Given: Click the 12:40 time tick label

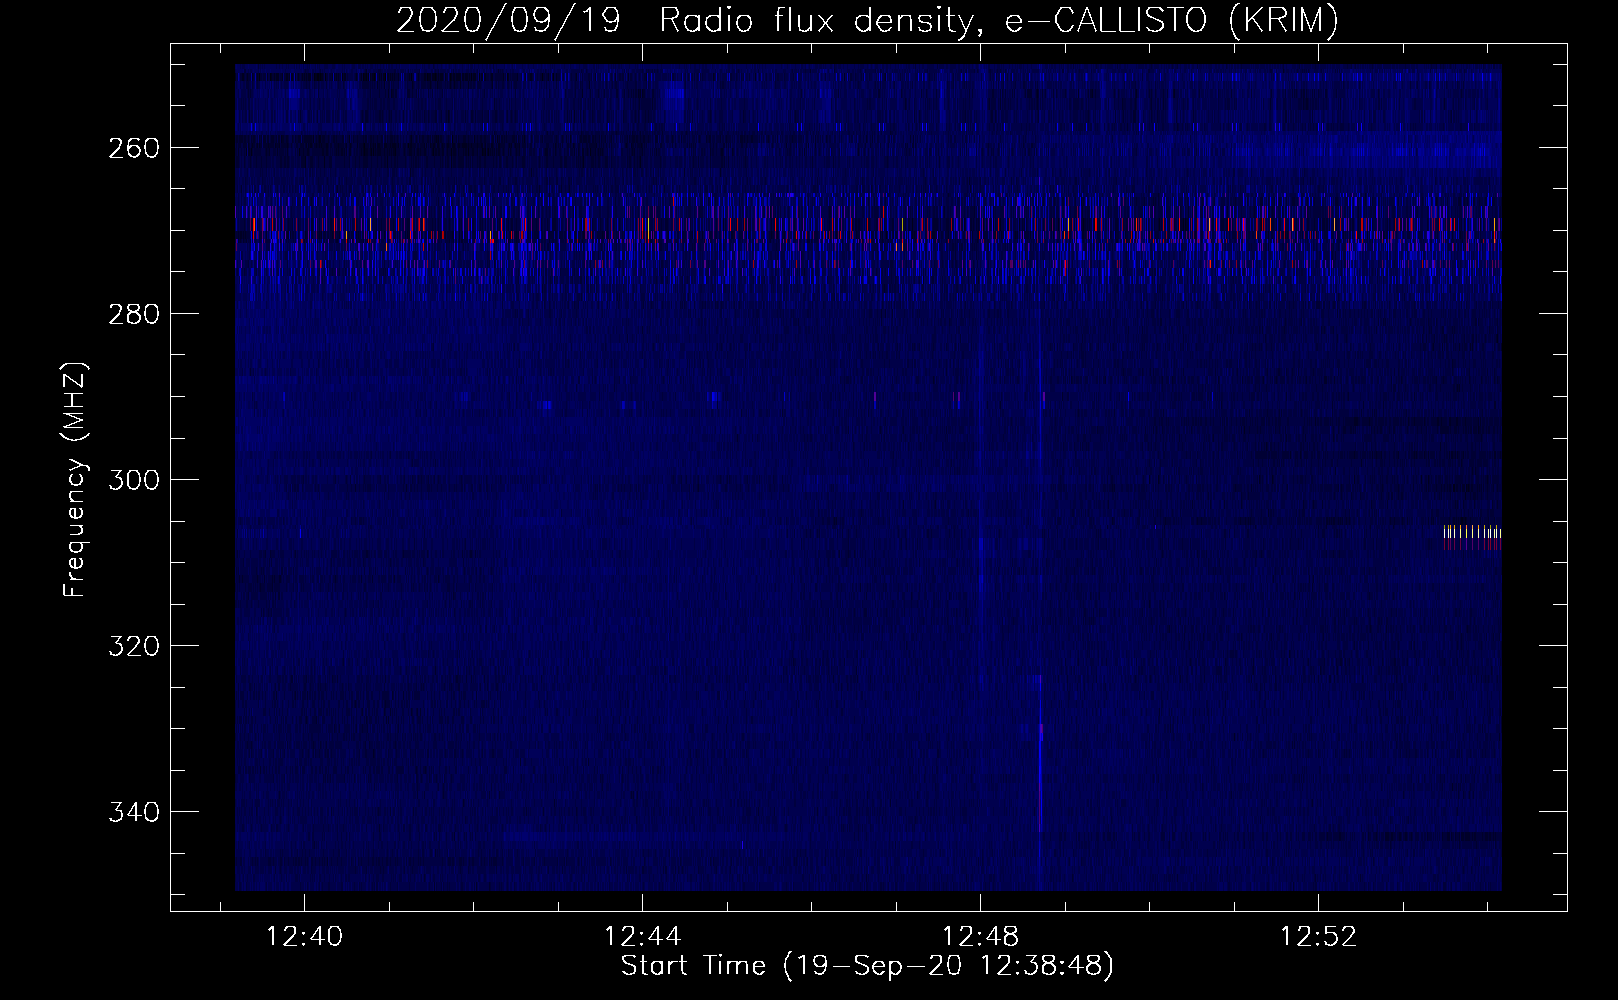Looking at the screenshot, I should click(x=304, y=936).
